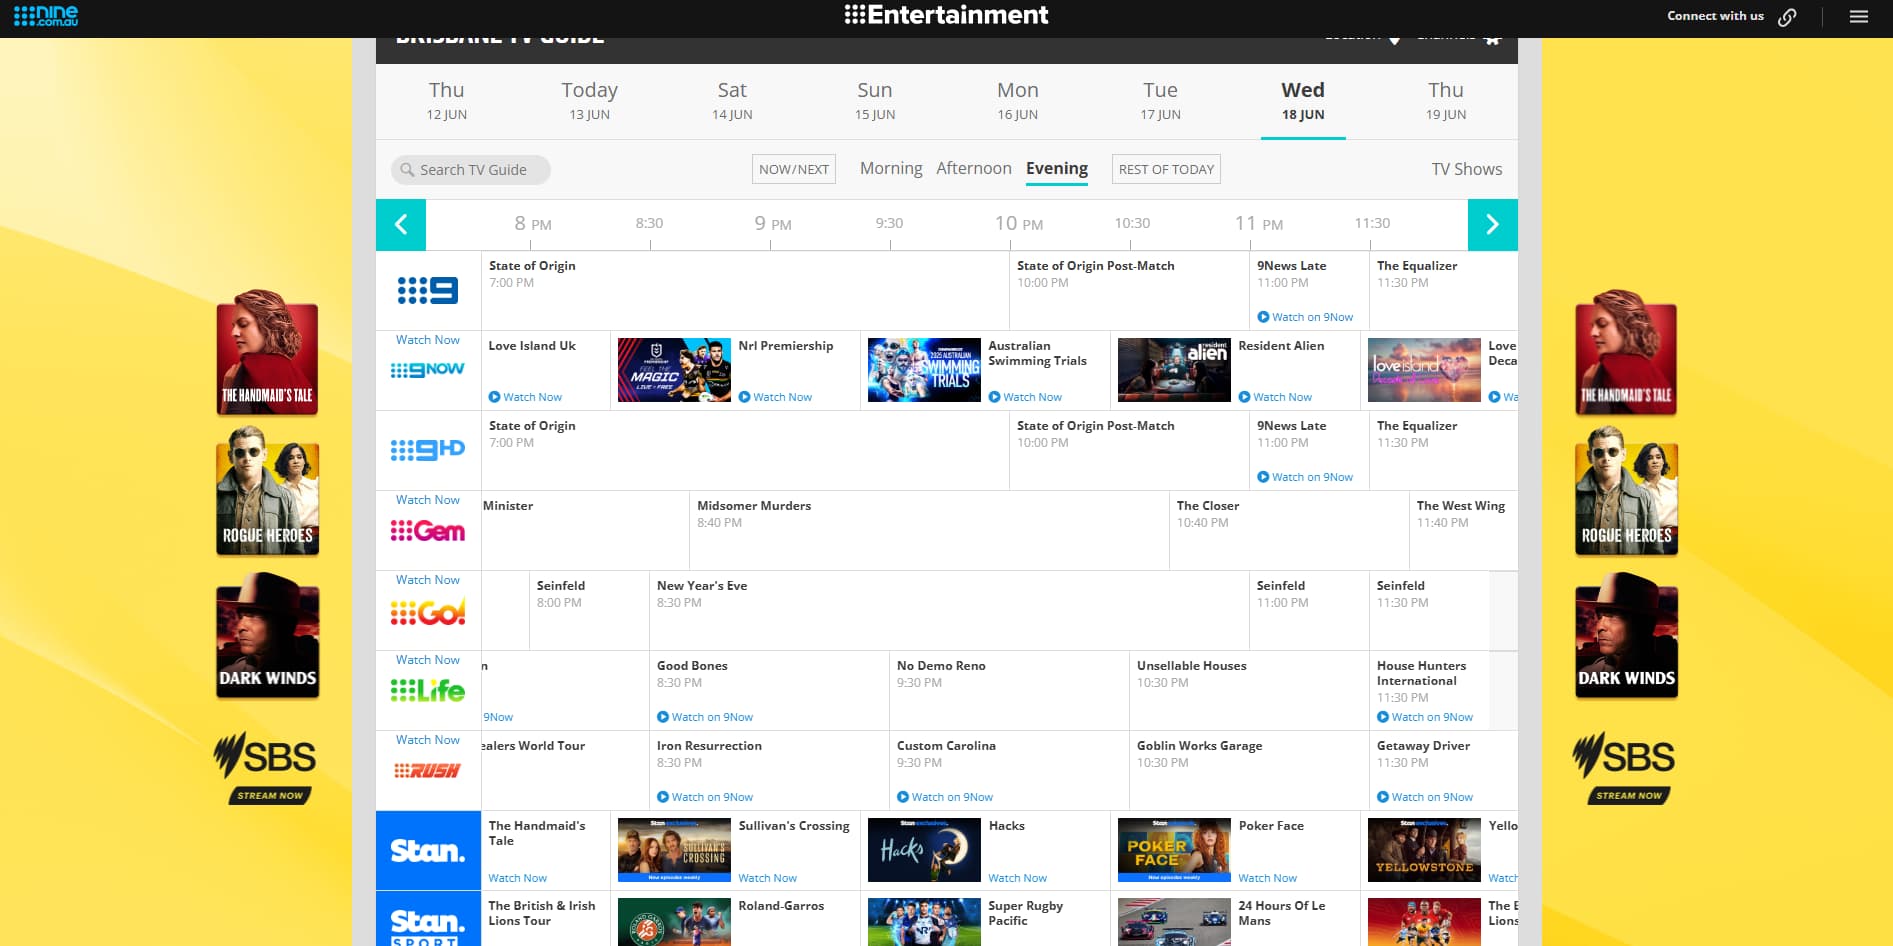
Task: Open Hacks show thumbnail
Action: (924, 850)
